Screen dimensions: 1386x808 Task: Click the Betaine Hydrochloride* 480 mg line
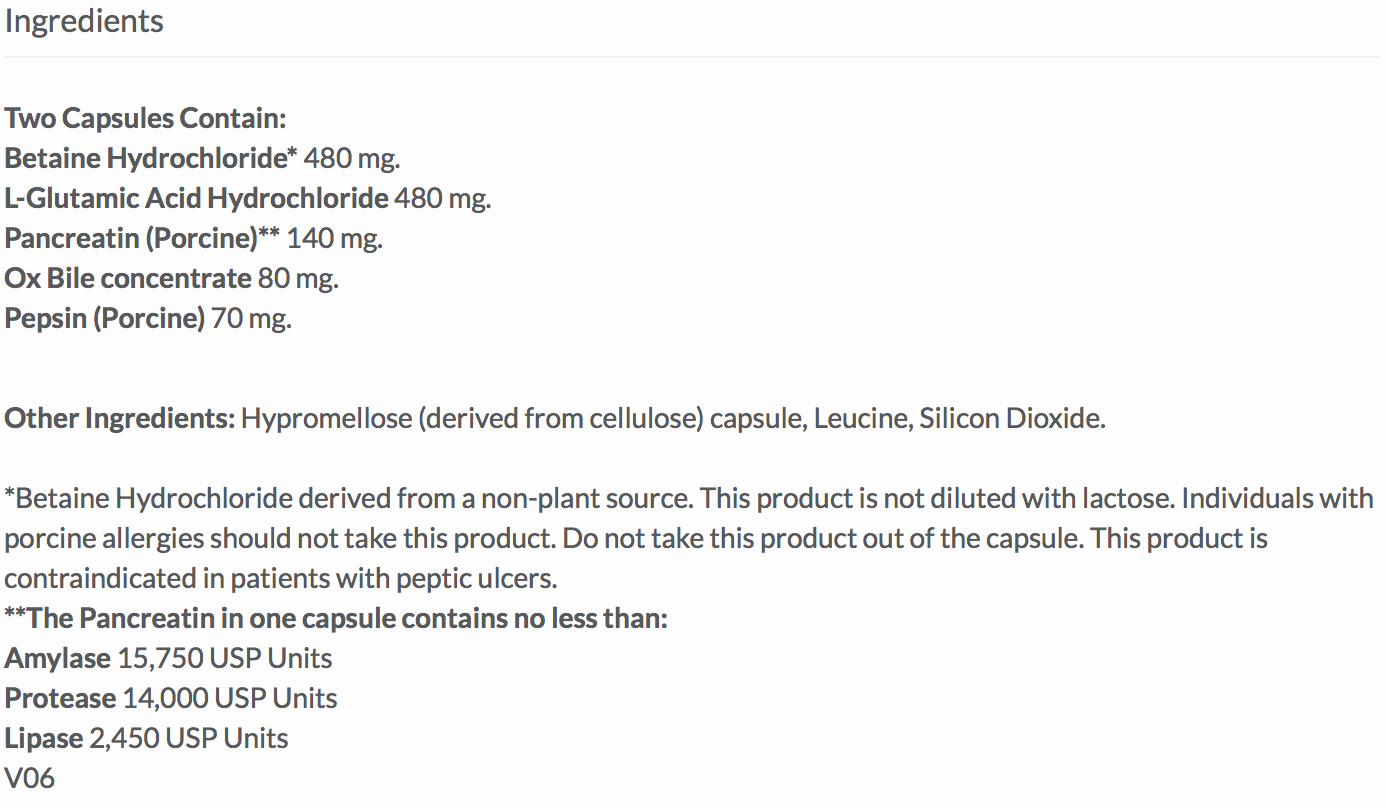[203, 158]
